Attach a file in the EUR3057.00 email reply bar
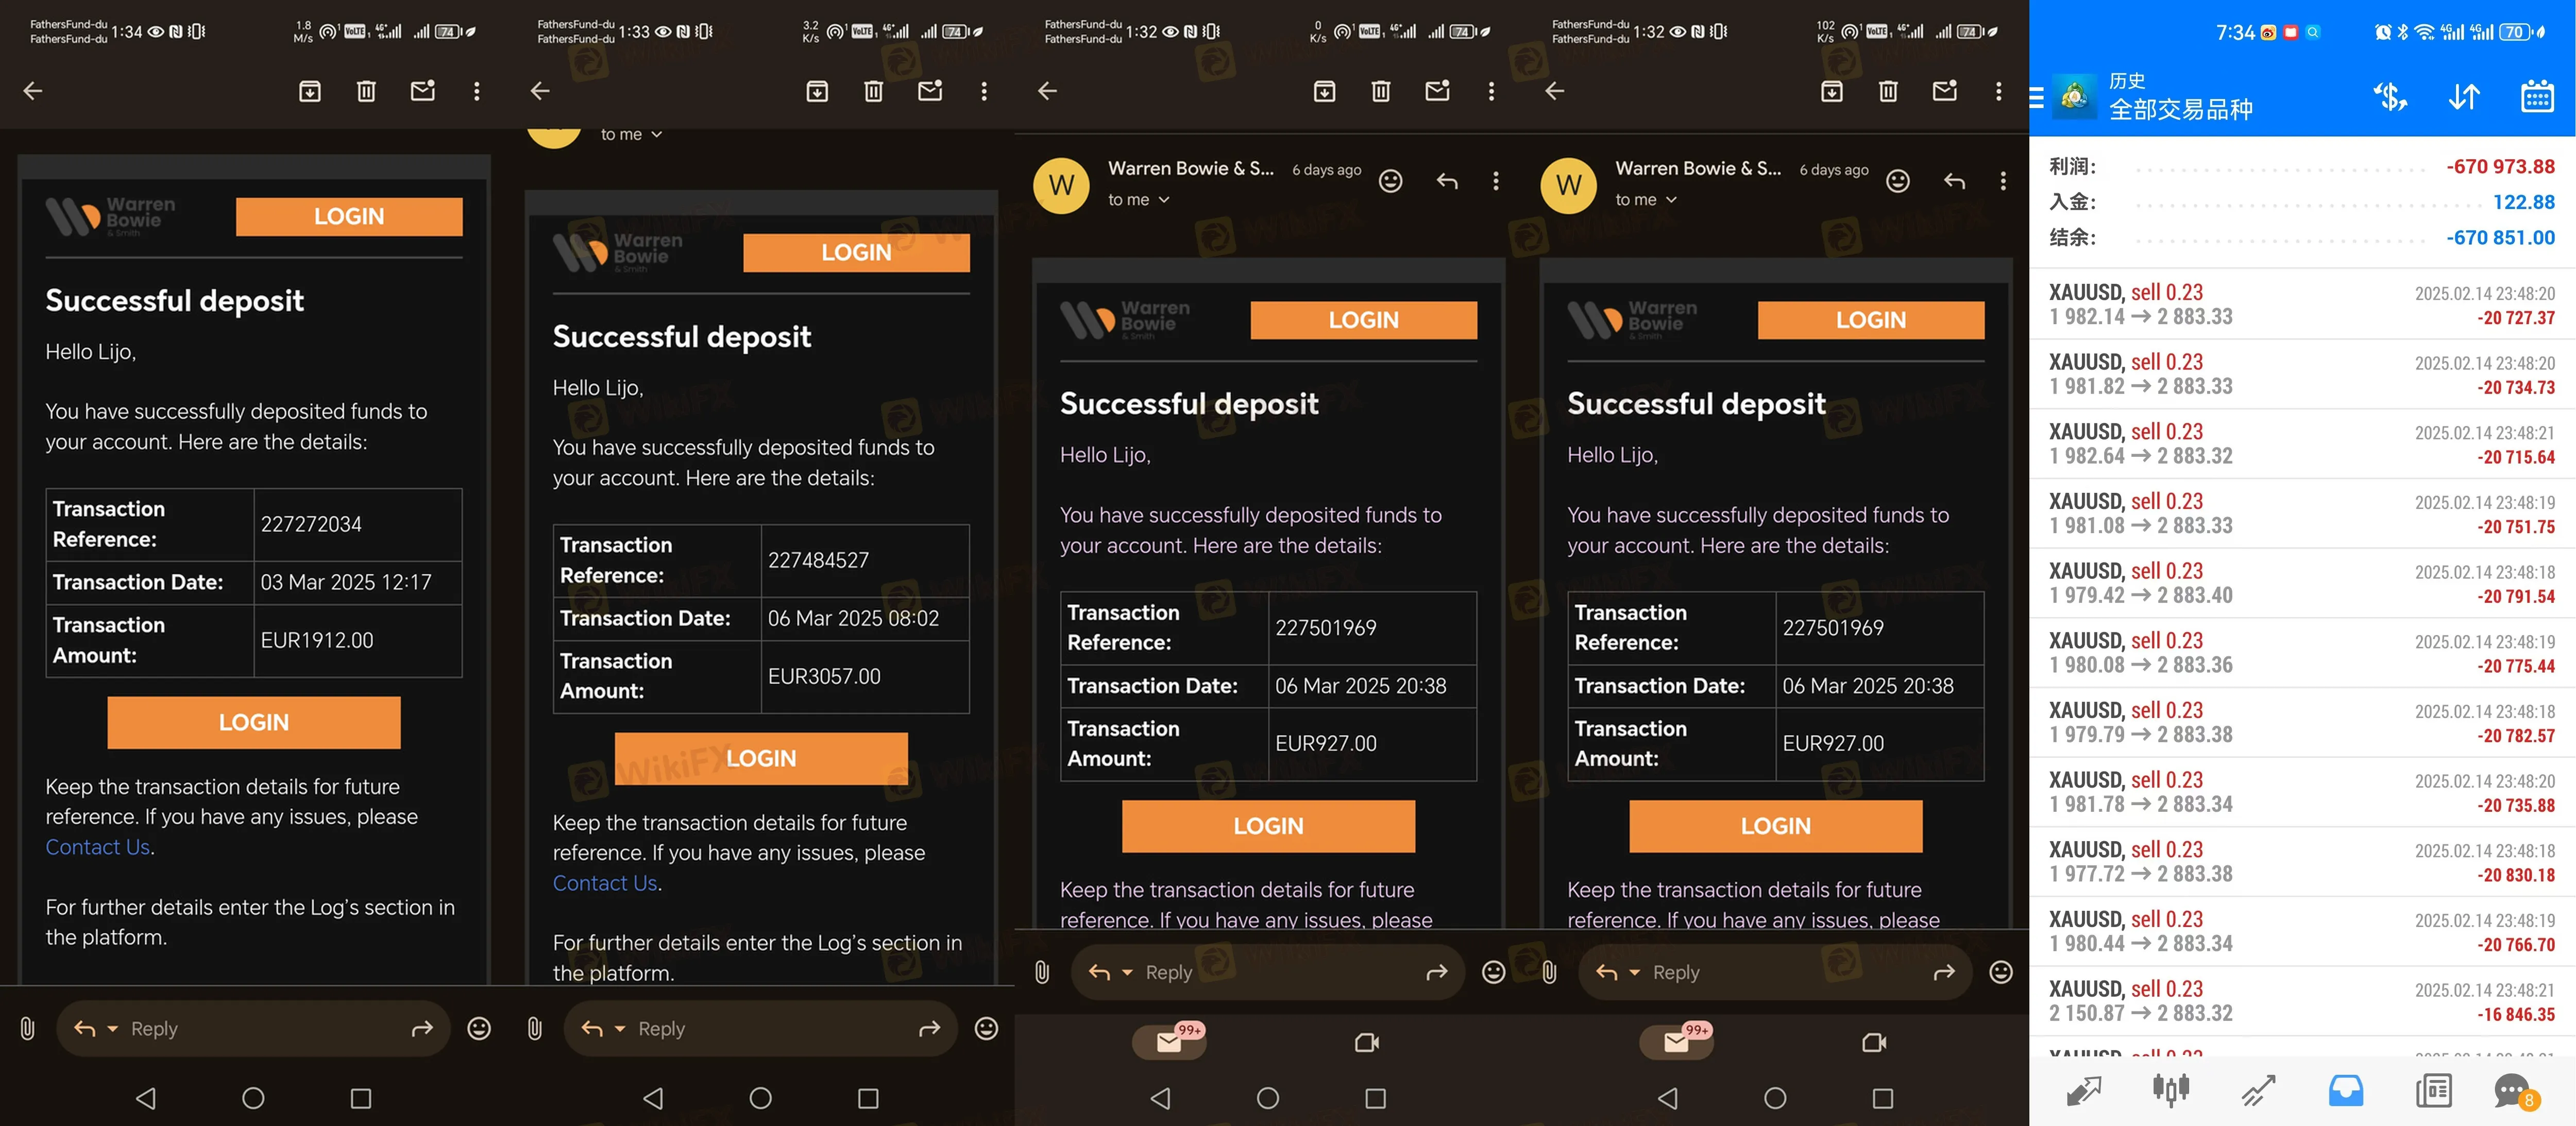2576x1126 pixels. click(535, 1028)
